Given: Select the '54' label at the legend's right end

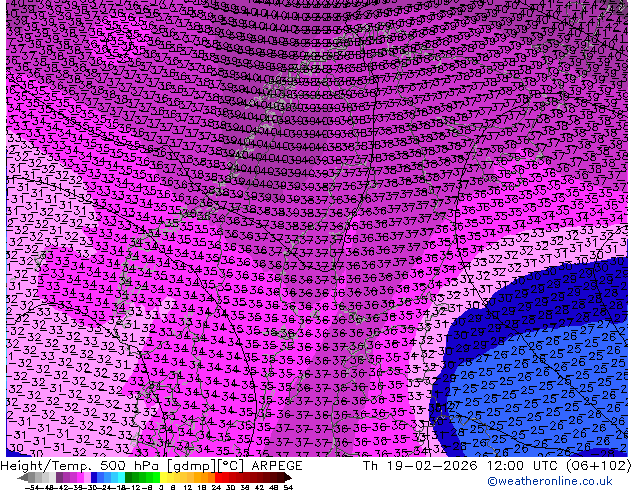Looking at the screenshot, I should point(287,488).
